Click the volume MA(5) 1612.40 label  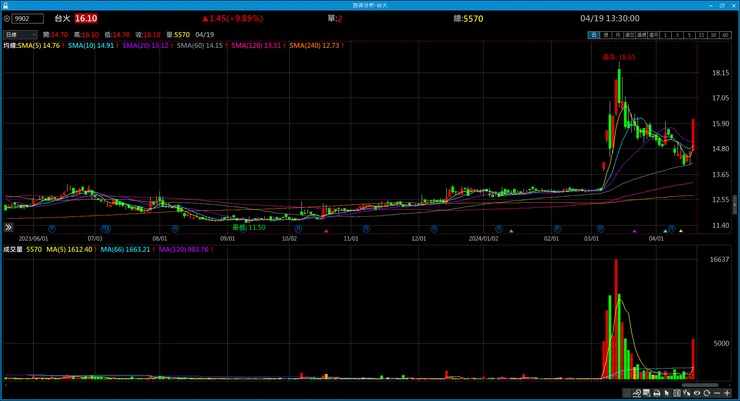point(69,250)
